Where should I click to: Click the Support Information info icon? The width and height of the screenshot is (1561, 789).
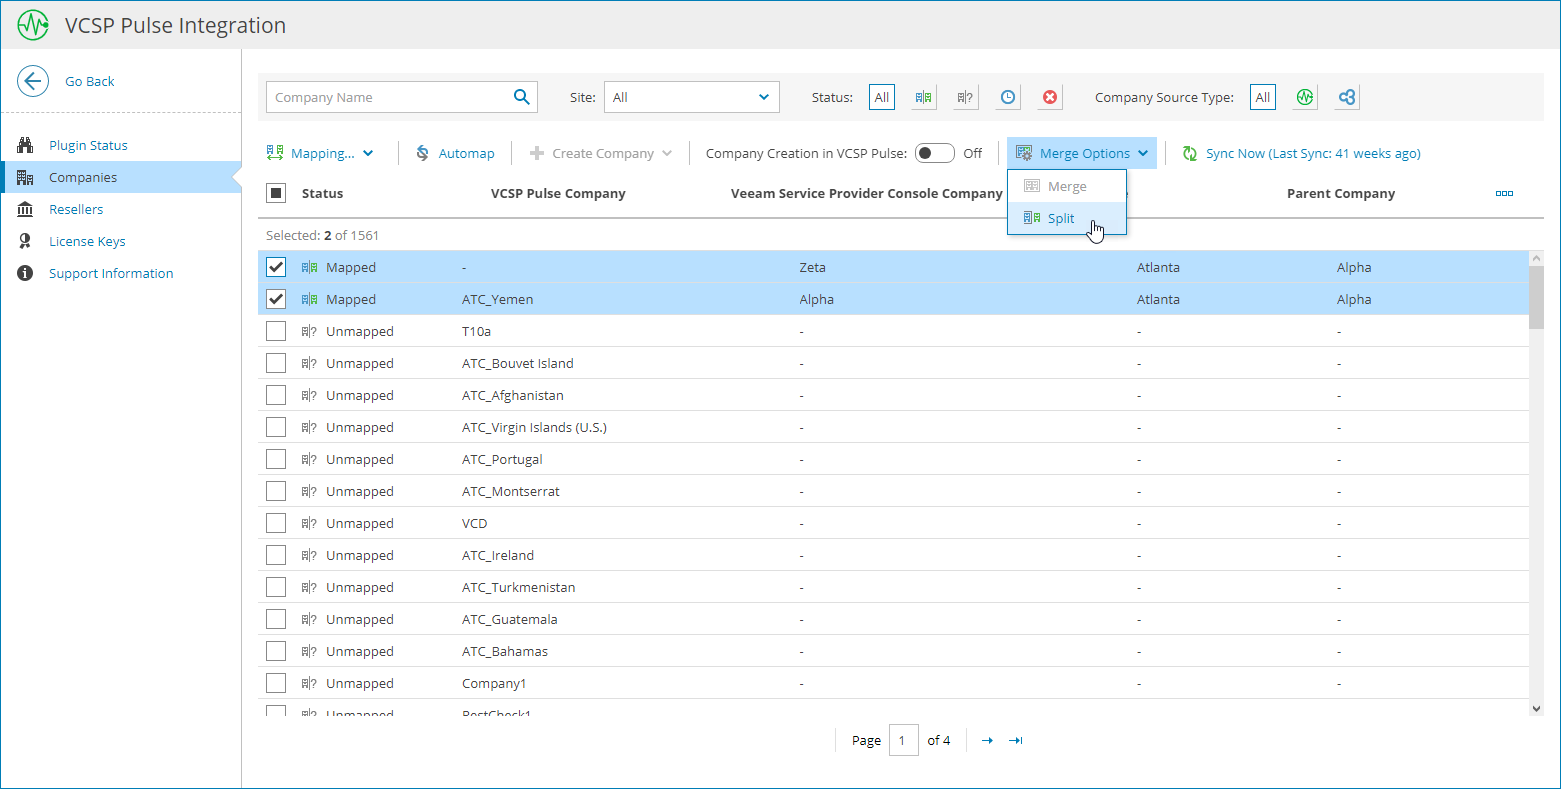coord(26,273)
